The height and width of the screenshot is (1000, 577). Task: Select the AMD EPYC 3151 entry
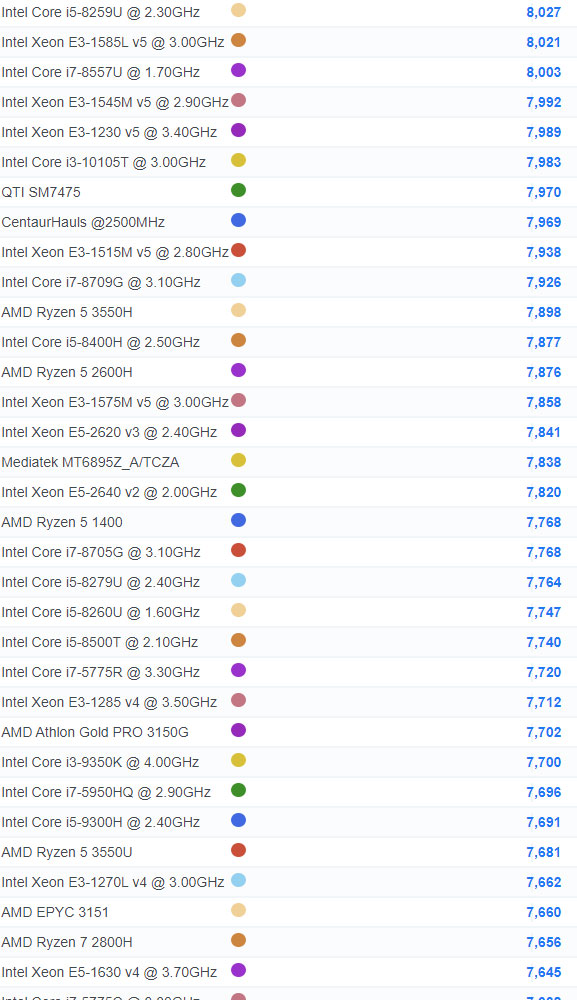(55, 911)
